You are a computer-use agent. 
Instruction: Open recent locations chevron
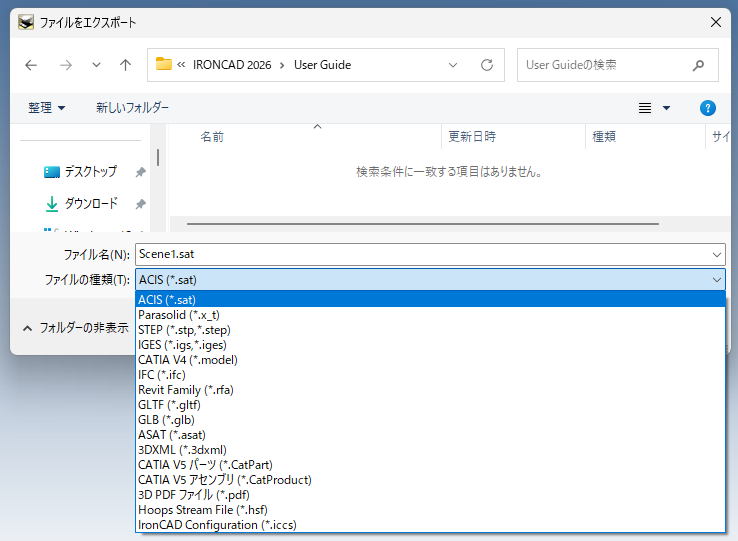click(x=96, y=65)
